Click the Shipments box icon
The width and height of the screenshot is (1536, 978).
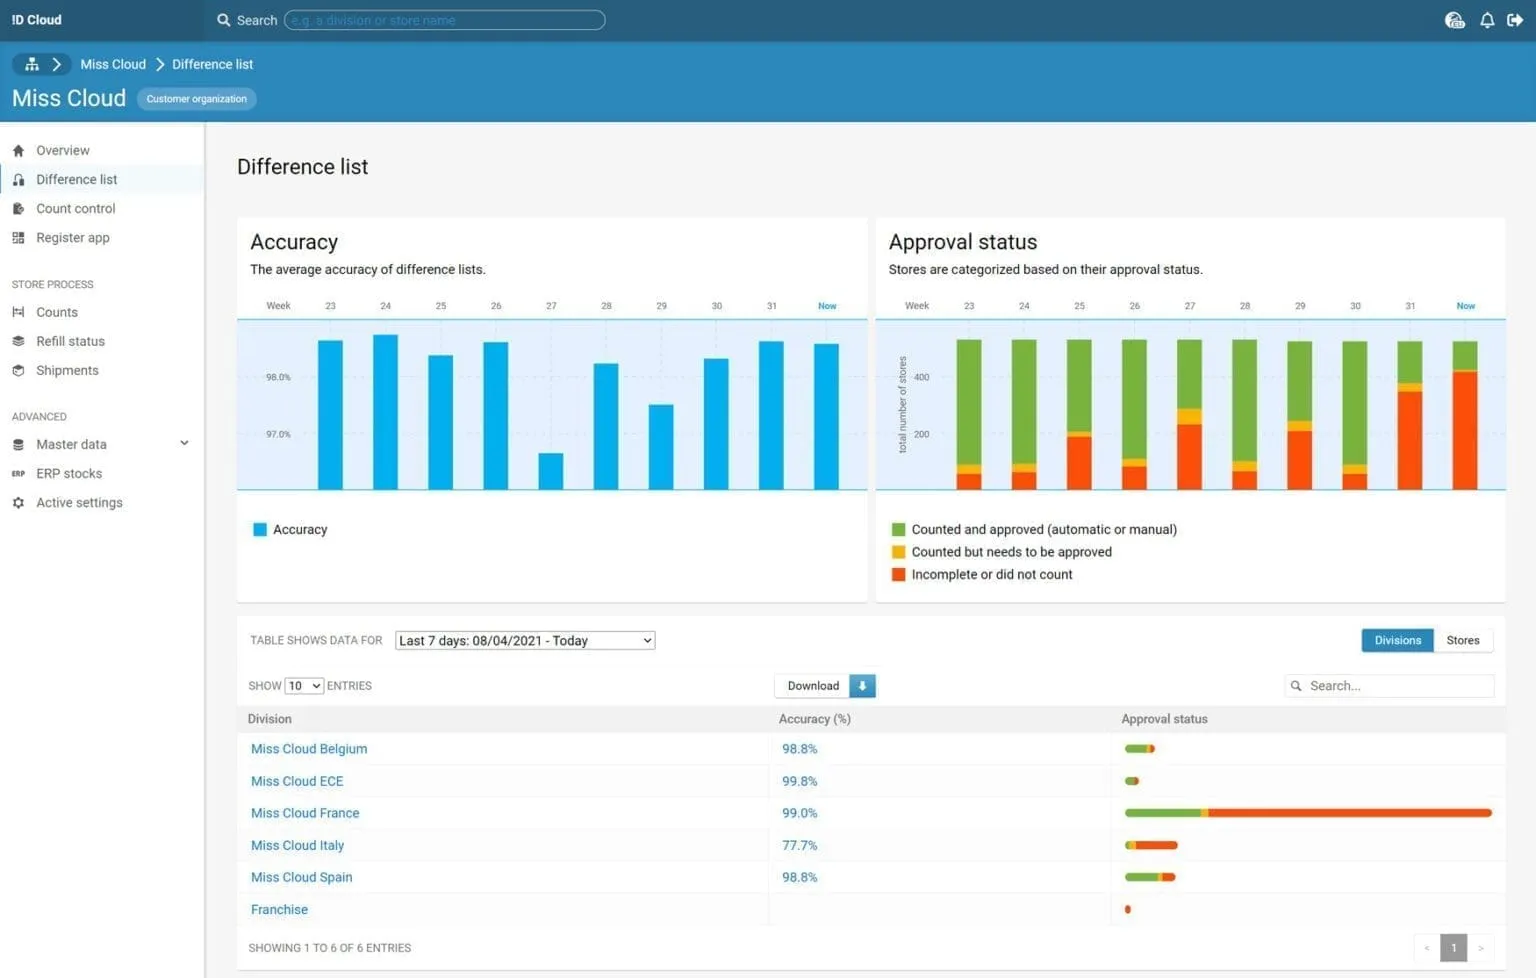[x=18, y=371]
